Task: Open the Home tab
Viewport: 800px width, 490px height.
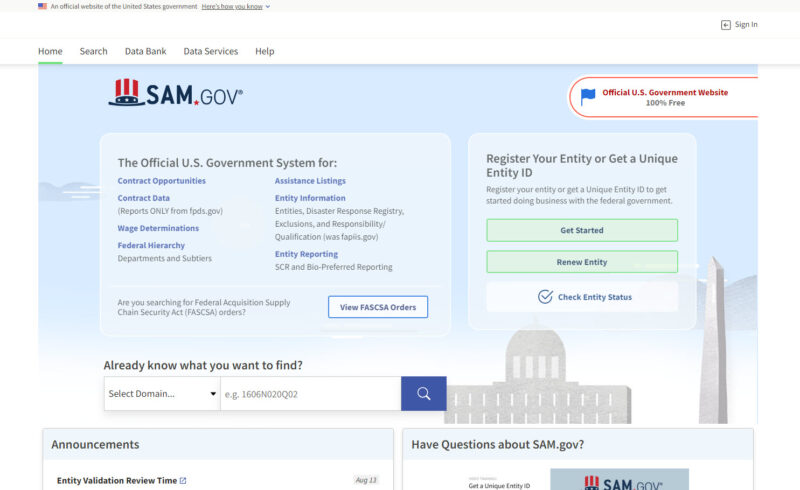Action: point(50,51)
